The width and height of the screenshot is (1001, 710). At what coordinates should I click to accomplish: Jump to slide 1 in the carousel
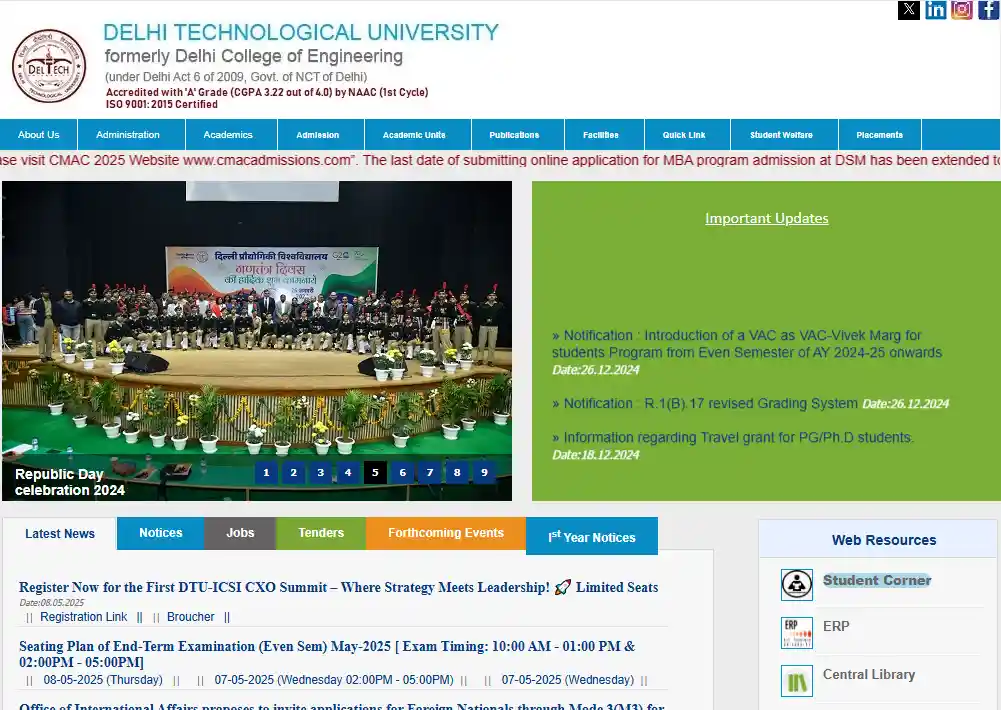click(266, 473)
